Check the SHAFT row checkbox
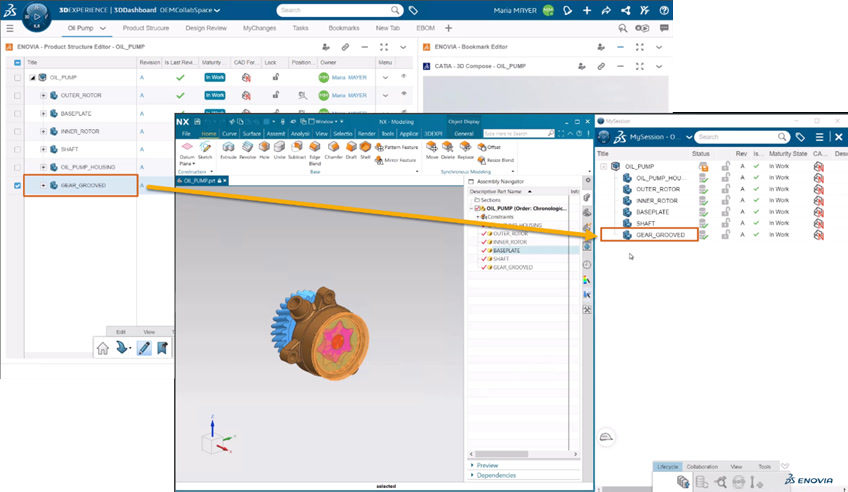This screenshot has height=492, width=848. pyautogui.click(x=17, y=149)
